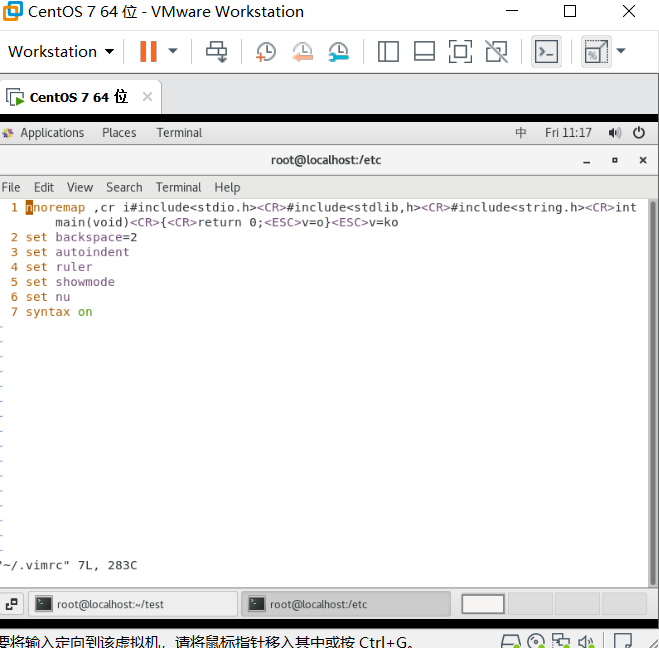Open the Places menu
The image size is (659, 648).
pyautogui.click(x=119, y=133)
